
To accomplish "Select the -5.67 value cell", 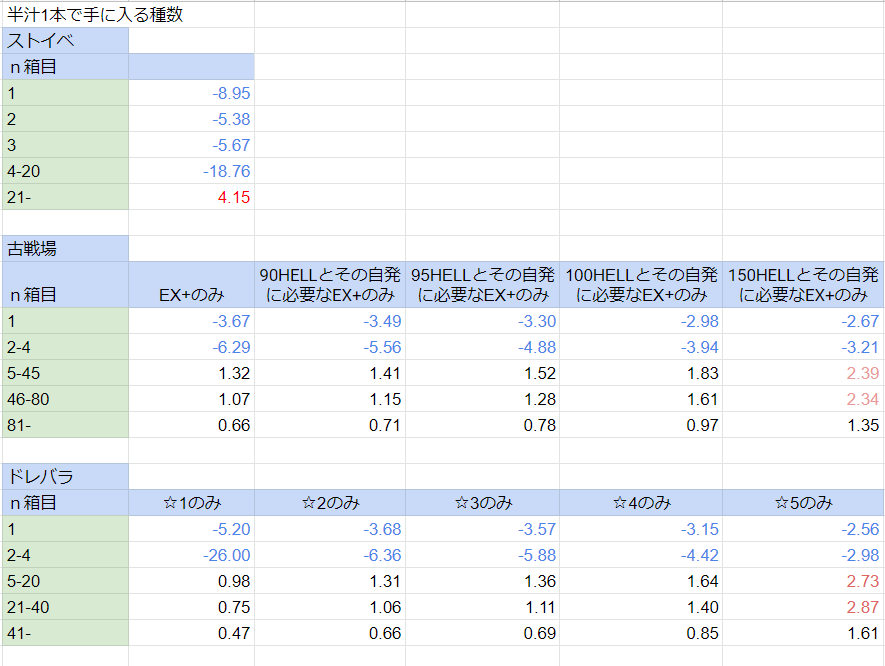I will pyautogui.click(x=191, y=144).
